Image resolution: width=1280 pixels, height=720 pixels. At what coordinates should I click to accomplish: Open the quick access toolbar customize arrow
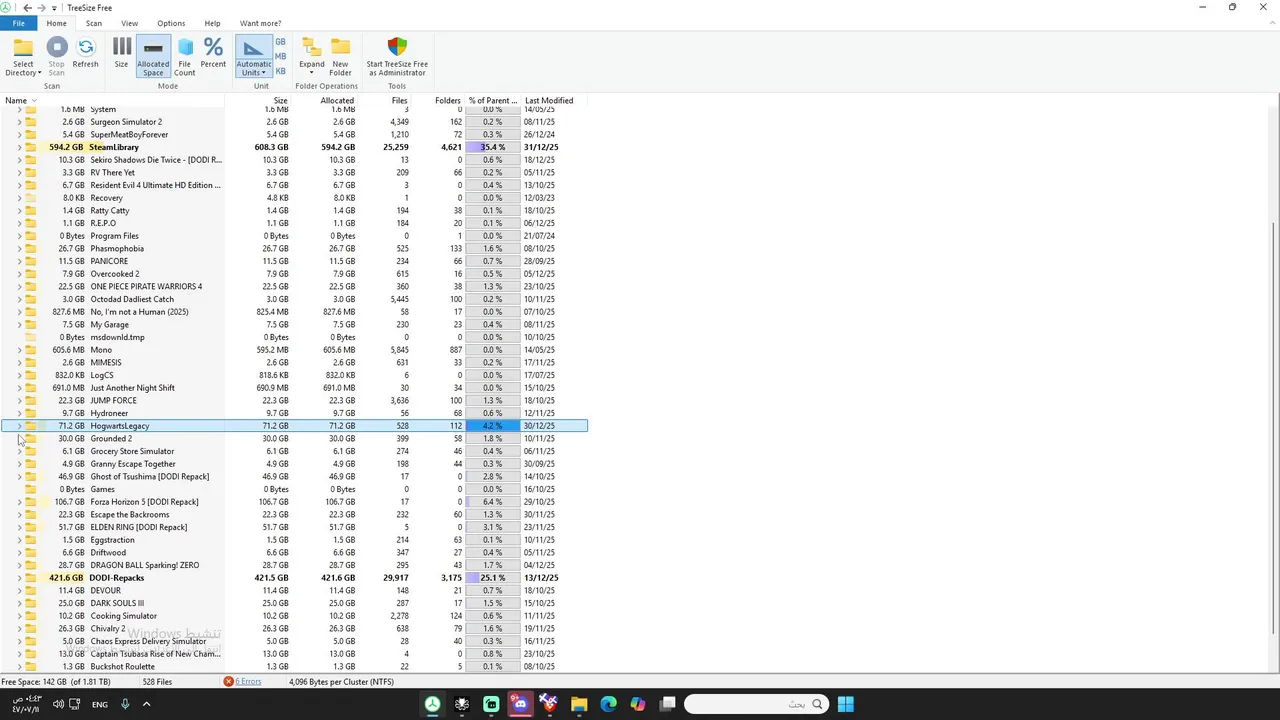55,8
